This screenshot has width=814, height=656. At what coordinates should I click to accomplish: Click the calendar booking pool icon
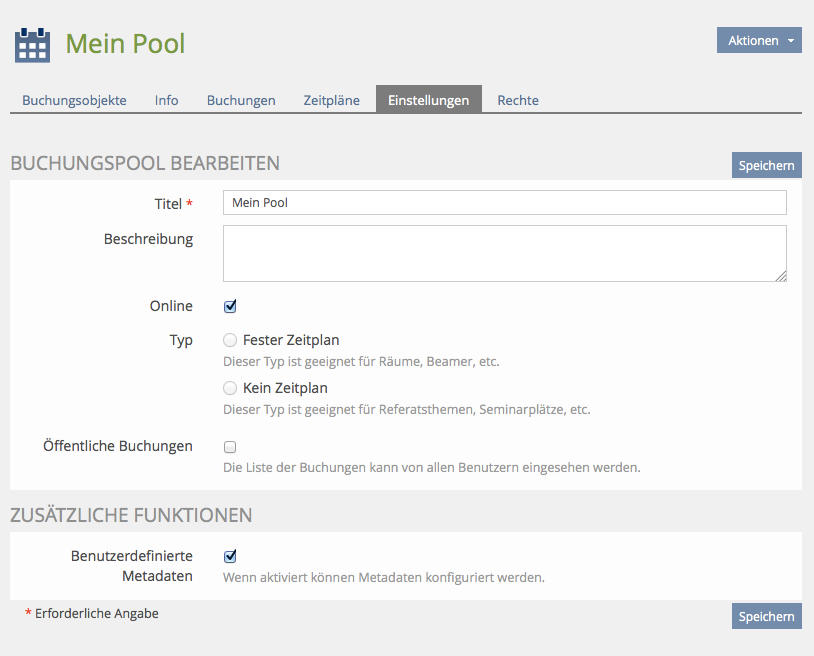point(32,45)
